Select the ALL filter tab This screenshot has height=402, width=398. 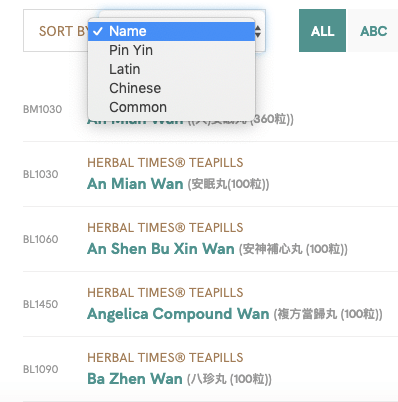coord(322,31)
